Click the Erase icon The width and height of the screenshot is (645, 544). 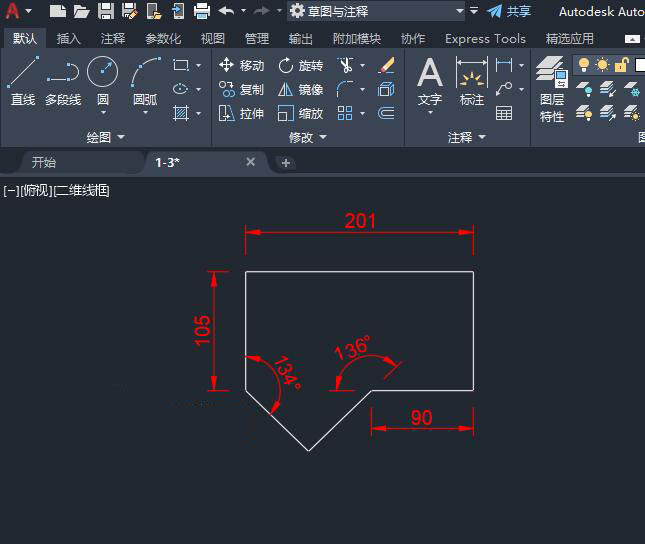click(x=386, y=65)
